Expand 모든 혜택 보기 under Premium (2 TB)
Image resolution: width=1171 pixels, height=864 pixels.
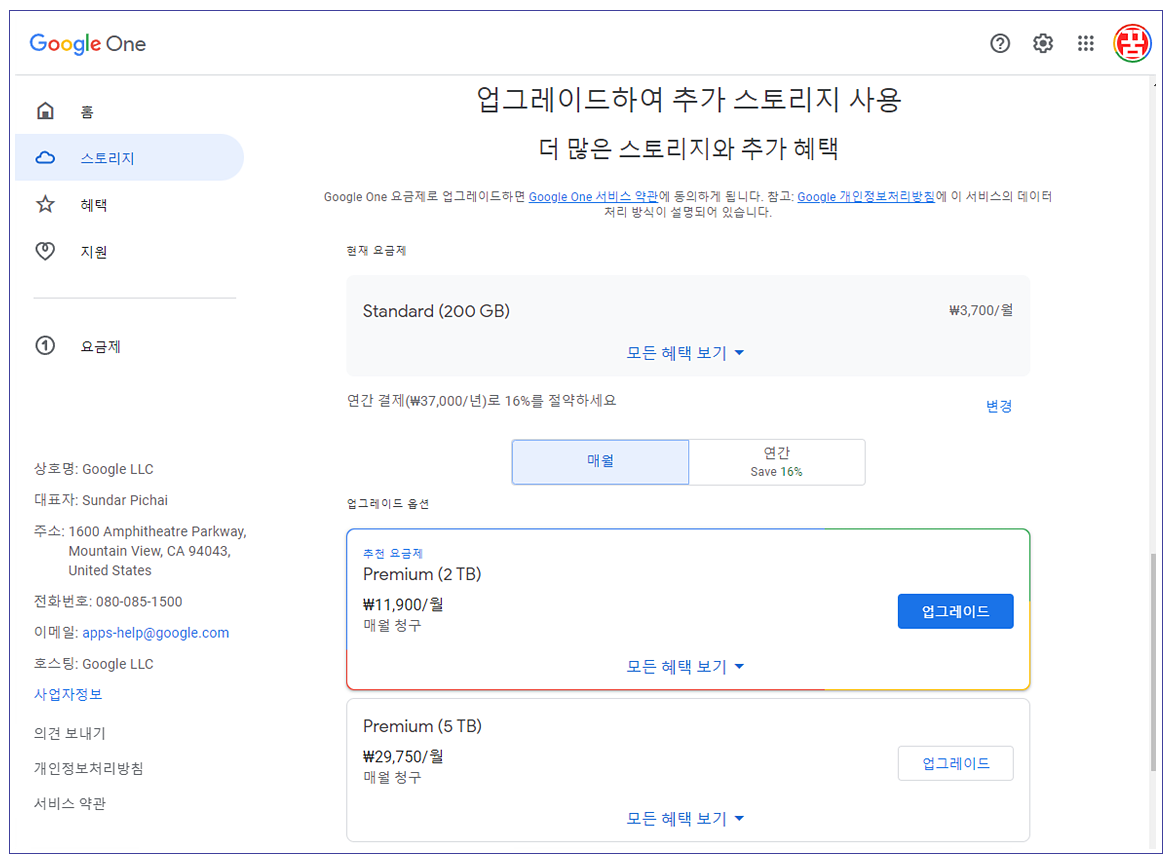(685, 666)
